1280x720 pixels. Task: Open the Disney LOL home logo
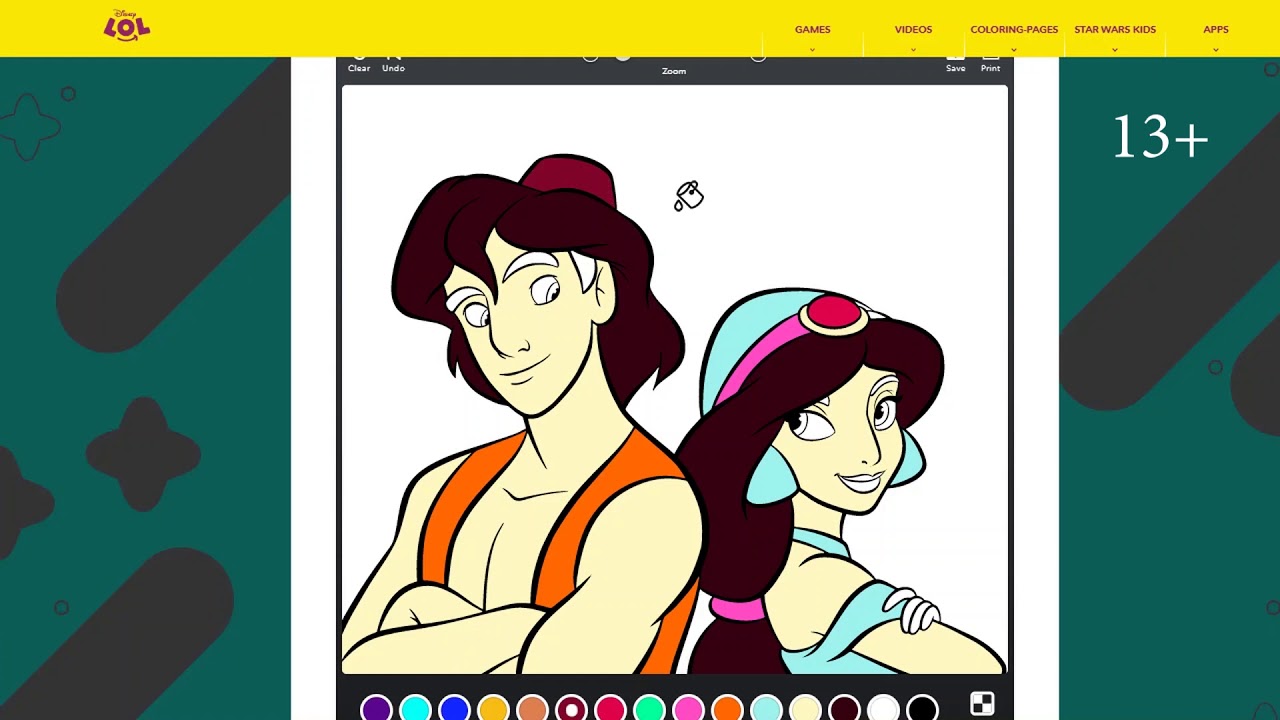pyautogui.click(x=127, y=26)
